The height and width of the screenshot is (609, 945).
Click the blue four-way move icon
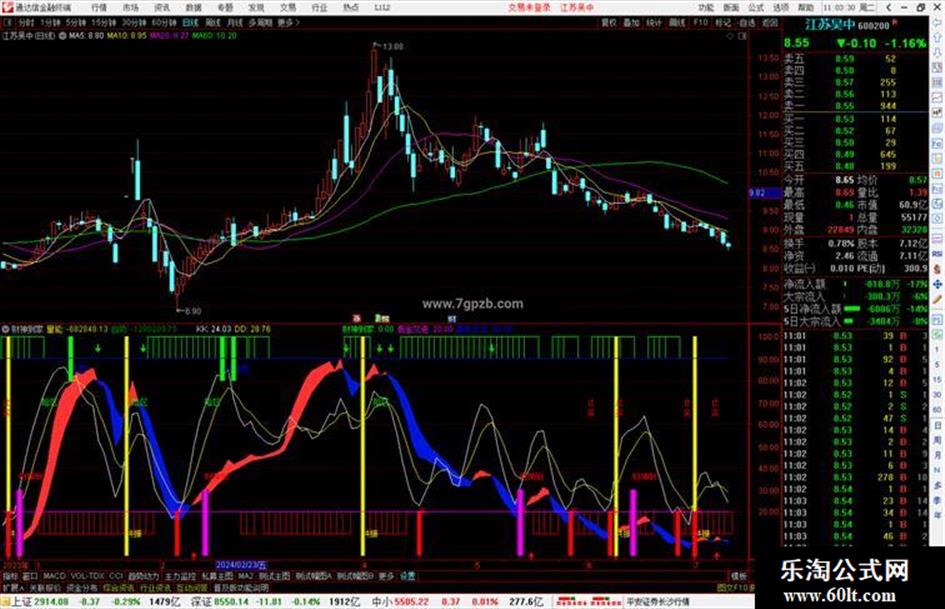coord(937,284)
